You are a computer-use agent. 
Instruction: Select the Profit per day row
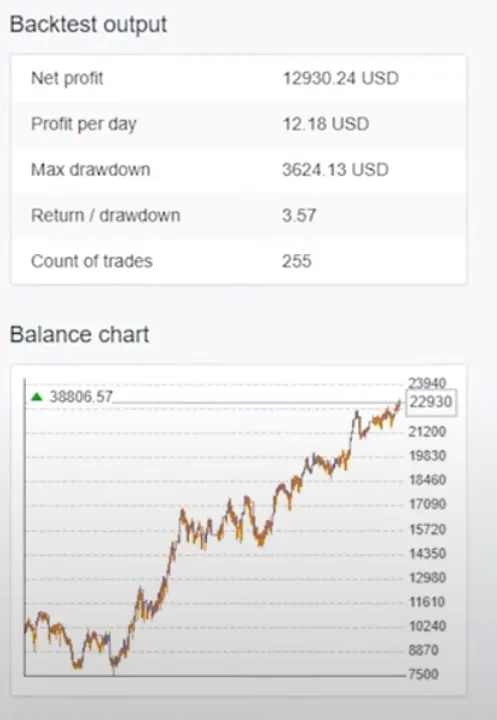point(238,124)
